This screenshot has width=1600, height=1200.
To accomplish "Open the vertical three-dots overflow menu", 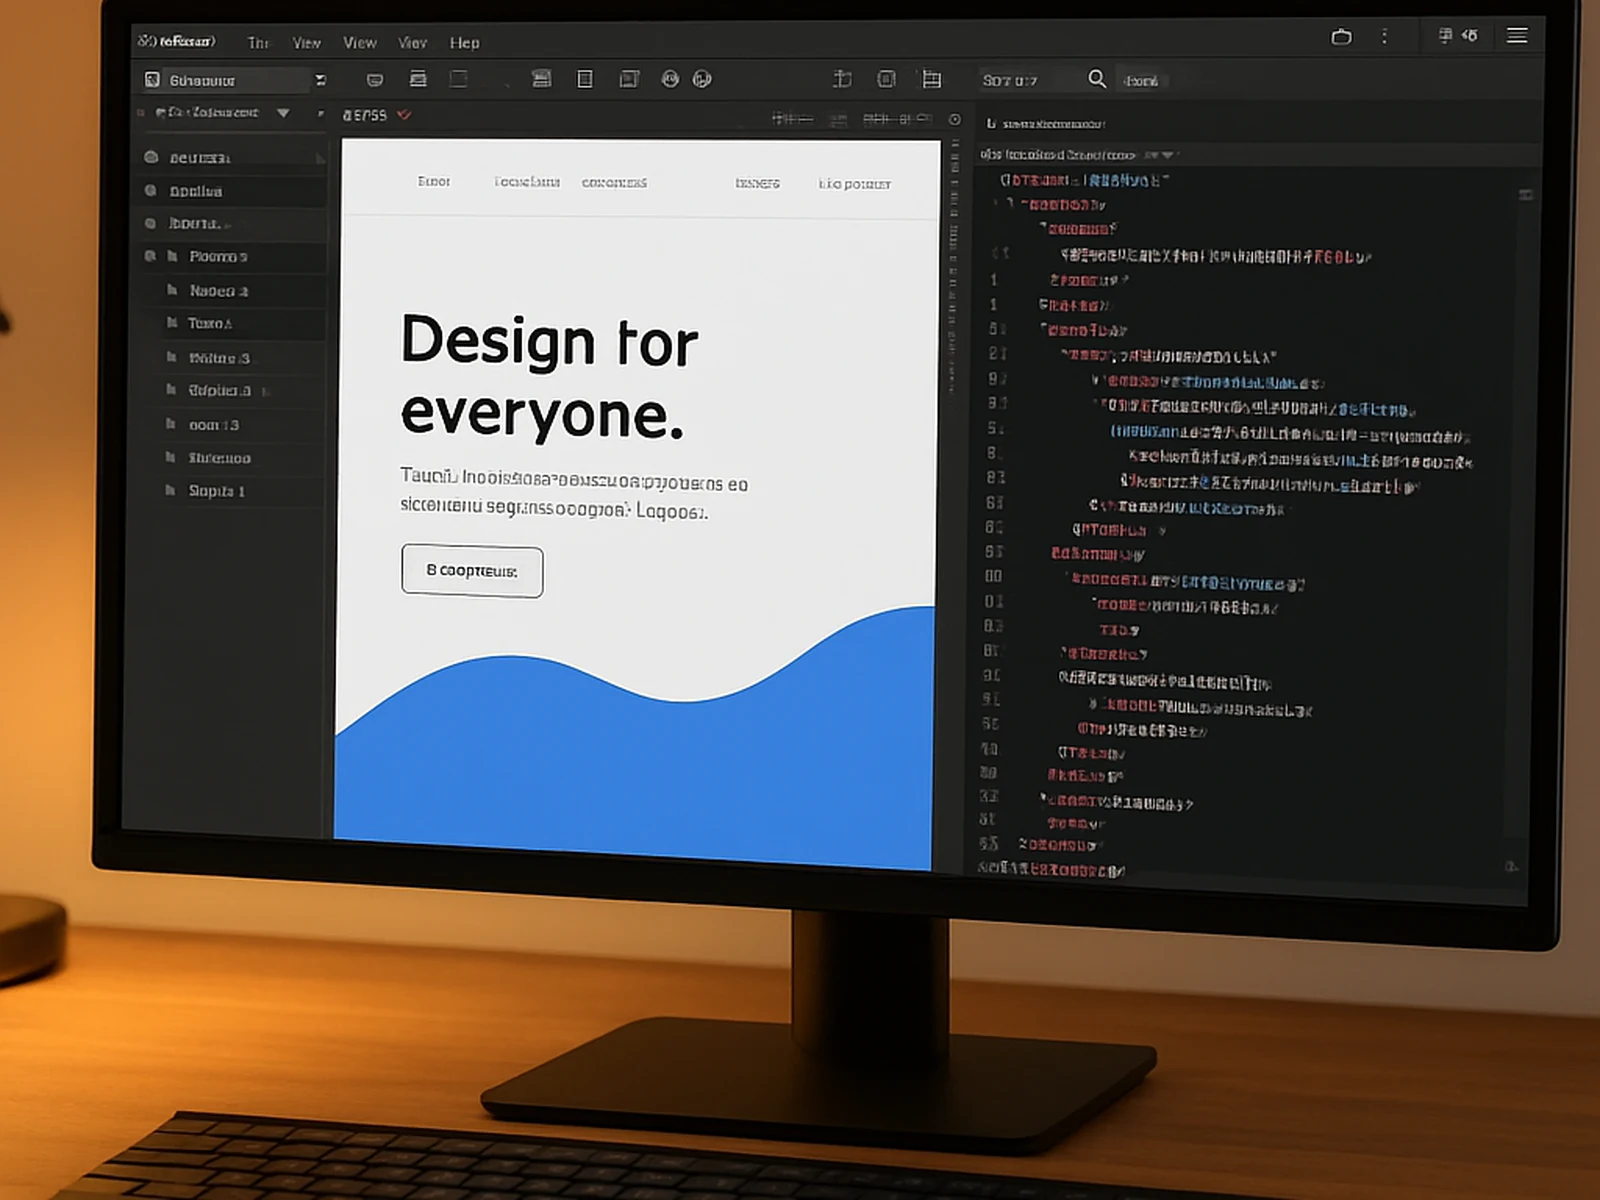I will tap(1385, 36).
